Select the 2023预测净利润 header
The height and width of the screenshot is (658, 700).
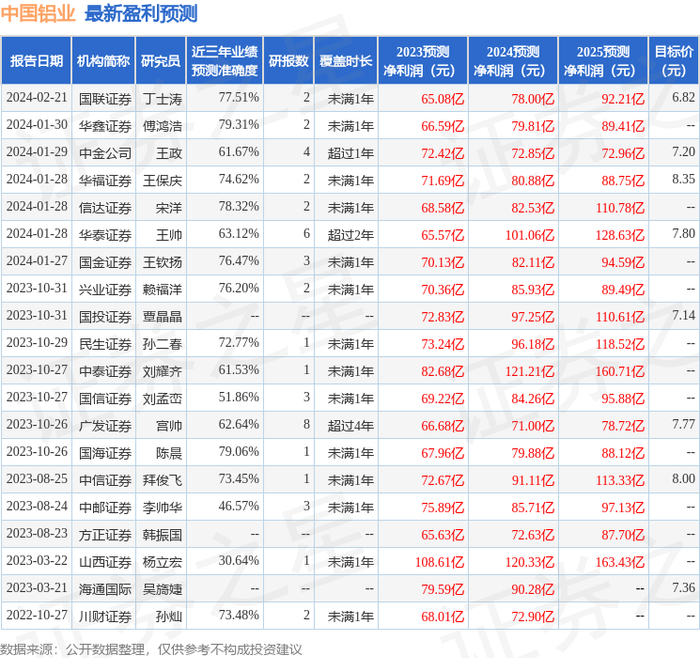422,61
